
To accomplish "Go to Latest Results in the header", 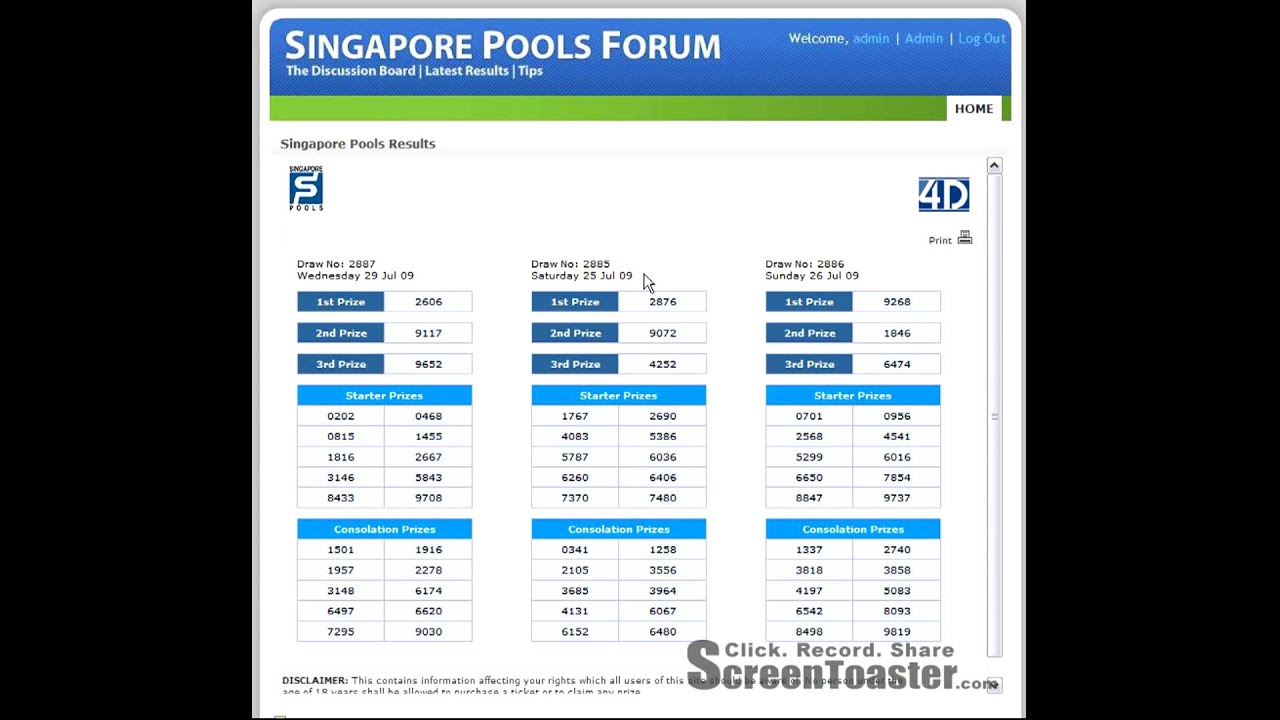I will click(468, 71).
